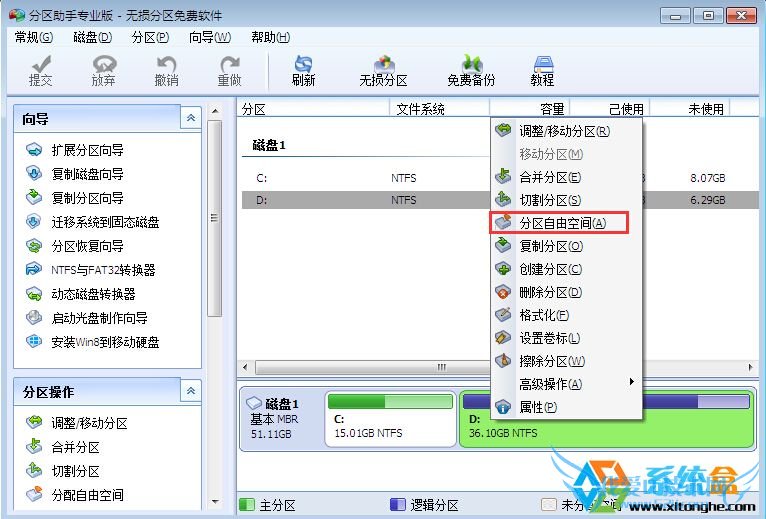Click the 免费备份 toolbar icon
The image size is (766, 519).
[x=471, y=71]
